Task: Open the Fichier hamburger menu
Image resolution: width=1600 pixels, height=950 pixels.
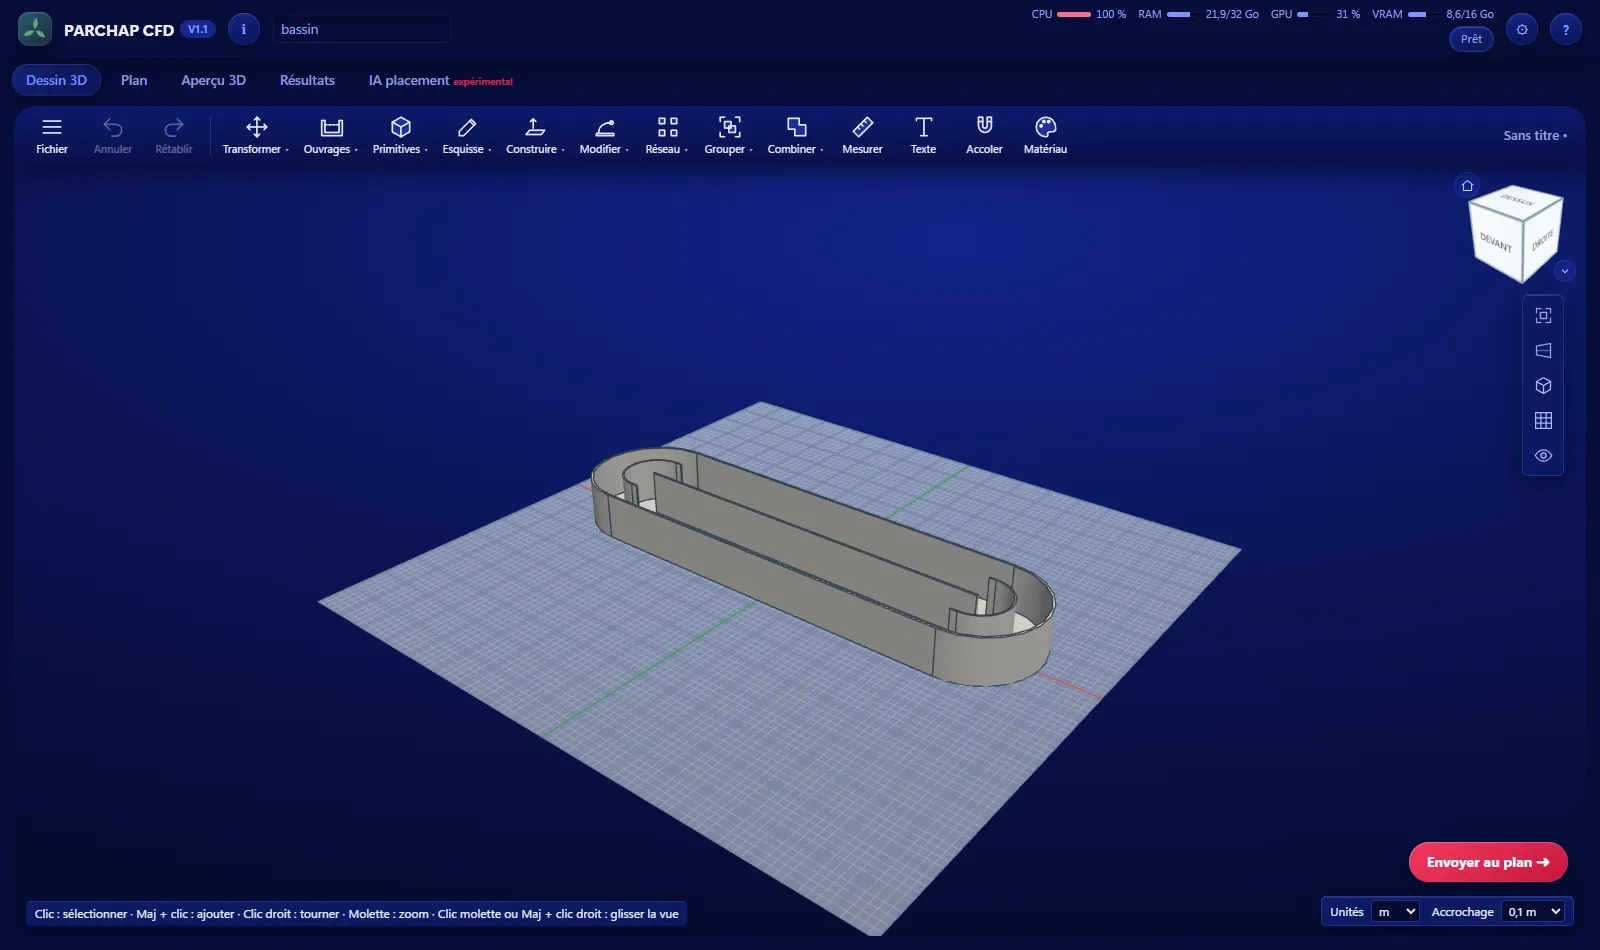Action: click(52, 135)
